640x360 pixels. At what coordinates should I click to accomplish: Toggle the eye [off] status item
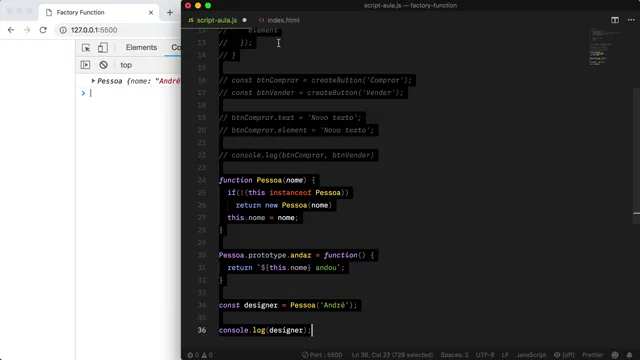coord(564,355)
